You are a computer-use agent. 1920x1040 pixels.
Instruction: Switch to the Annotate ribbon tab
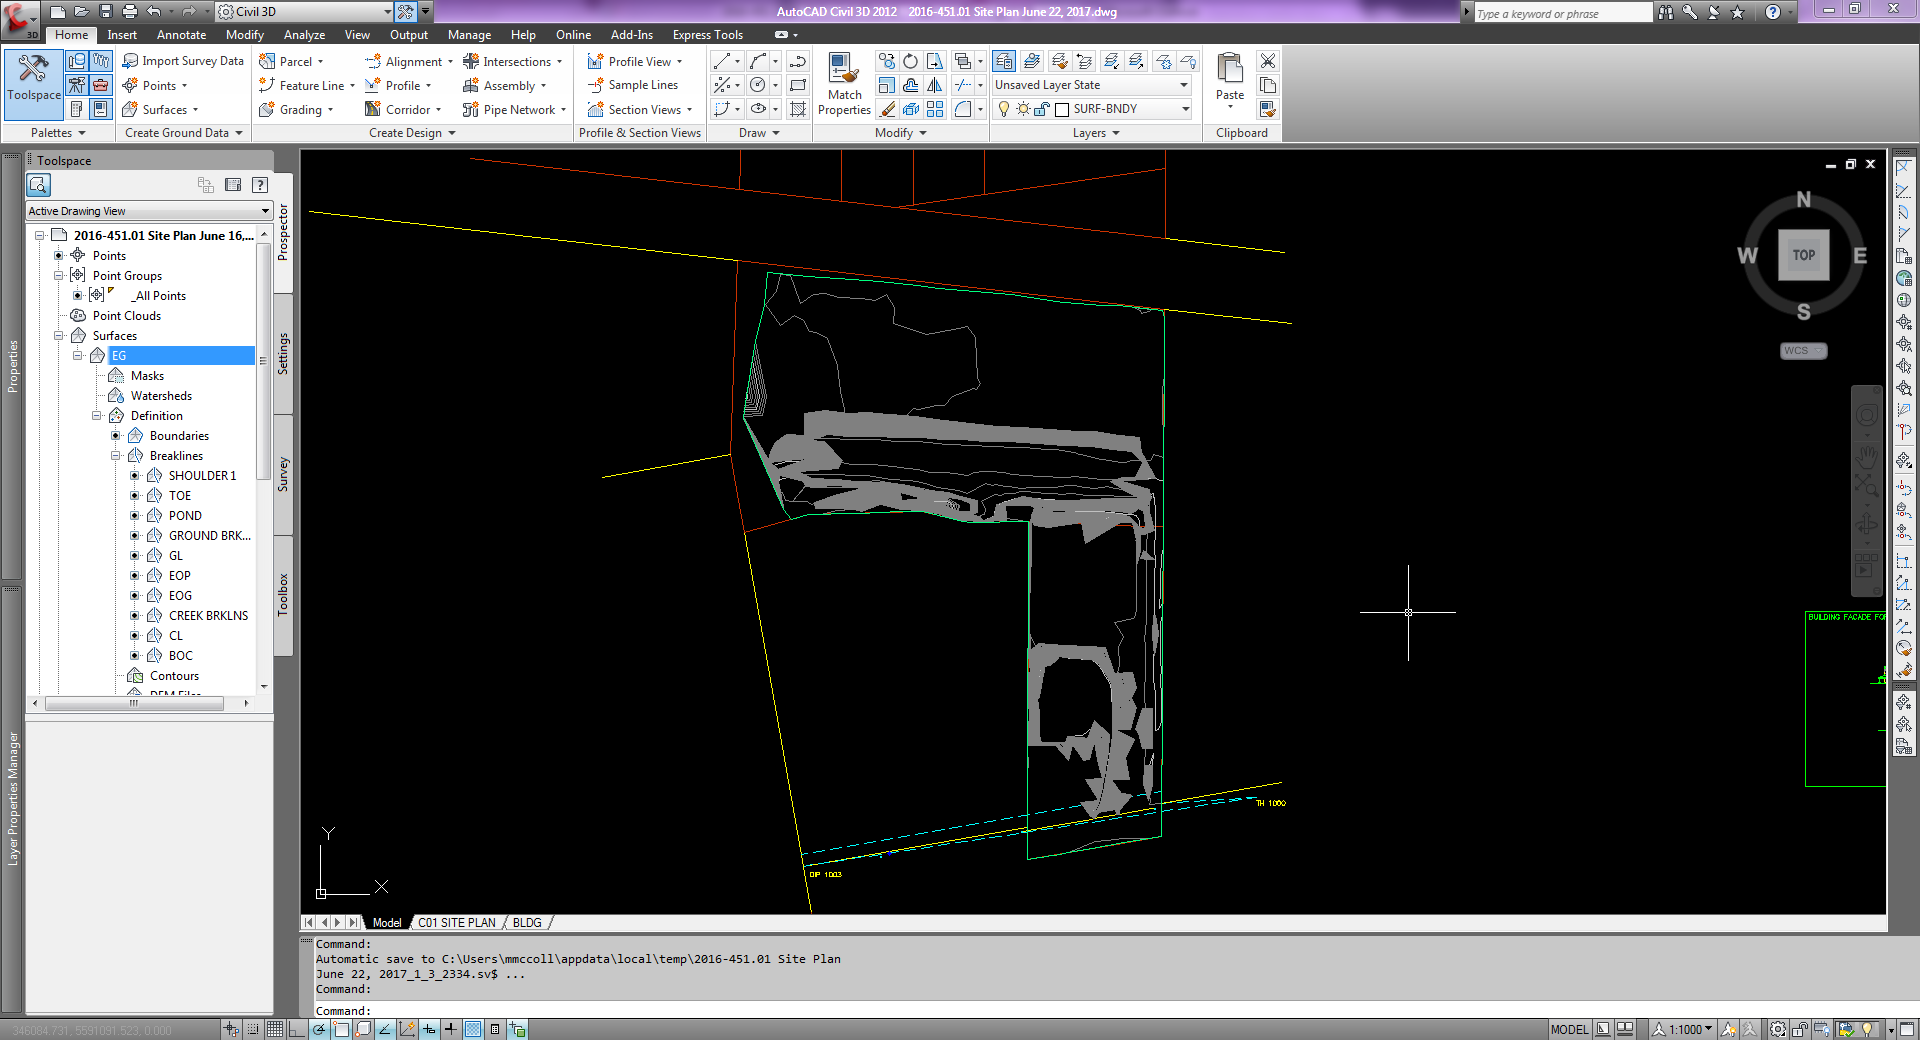point(181,34)
